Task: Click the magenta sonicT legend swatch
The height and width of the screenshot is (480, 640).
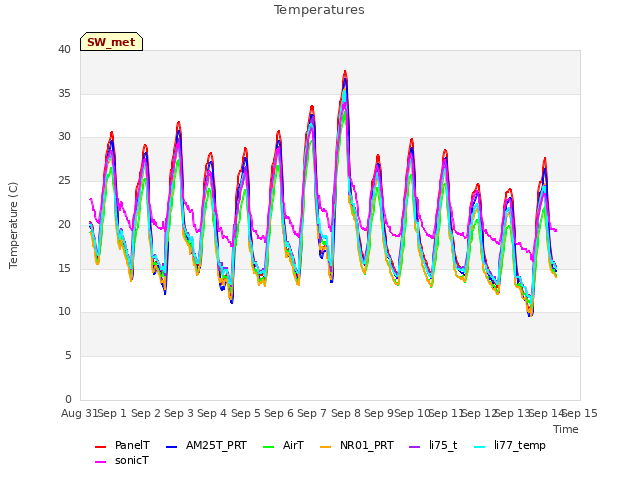Action: [100, 462]
